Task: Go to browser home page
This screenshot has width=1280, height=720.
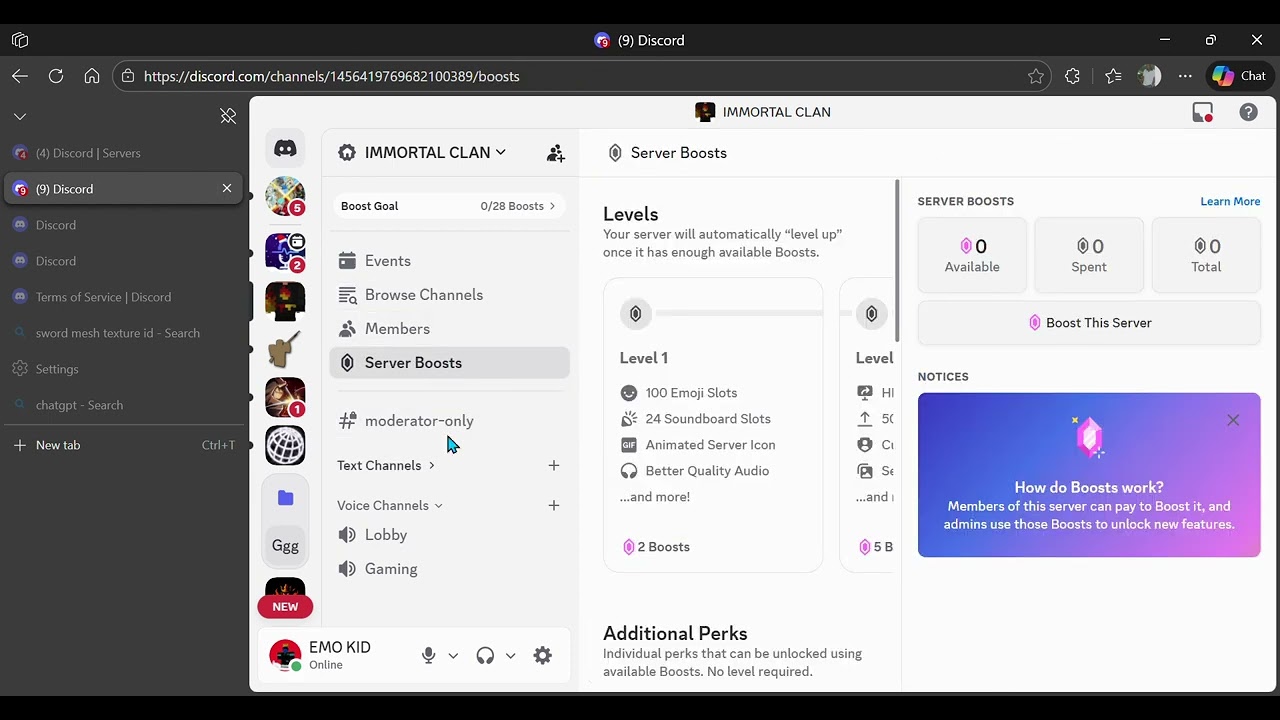Action: pyautogui.click(x=92, y=76)
